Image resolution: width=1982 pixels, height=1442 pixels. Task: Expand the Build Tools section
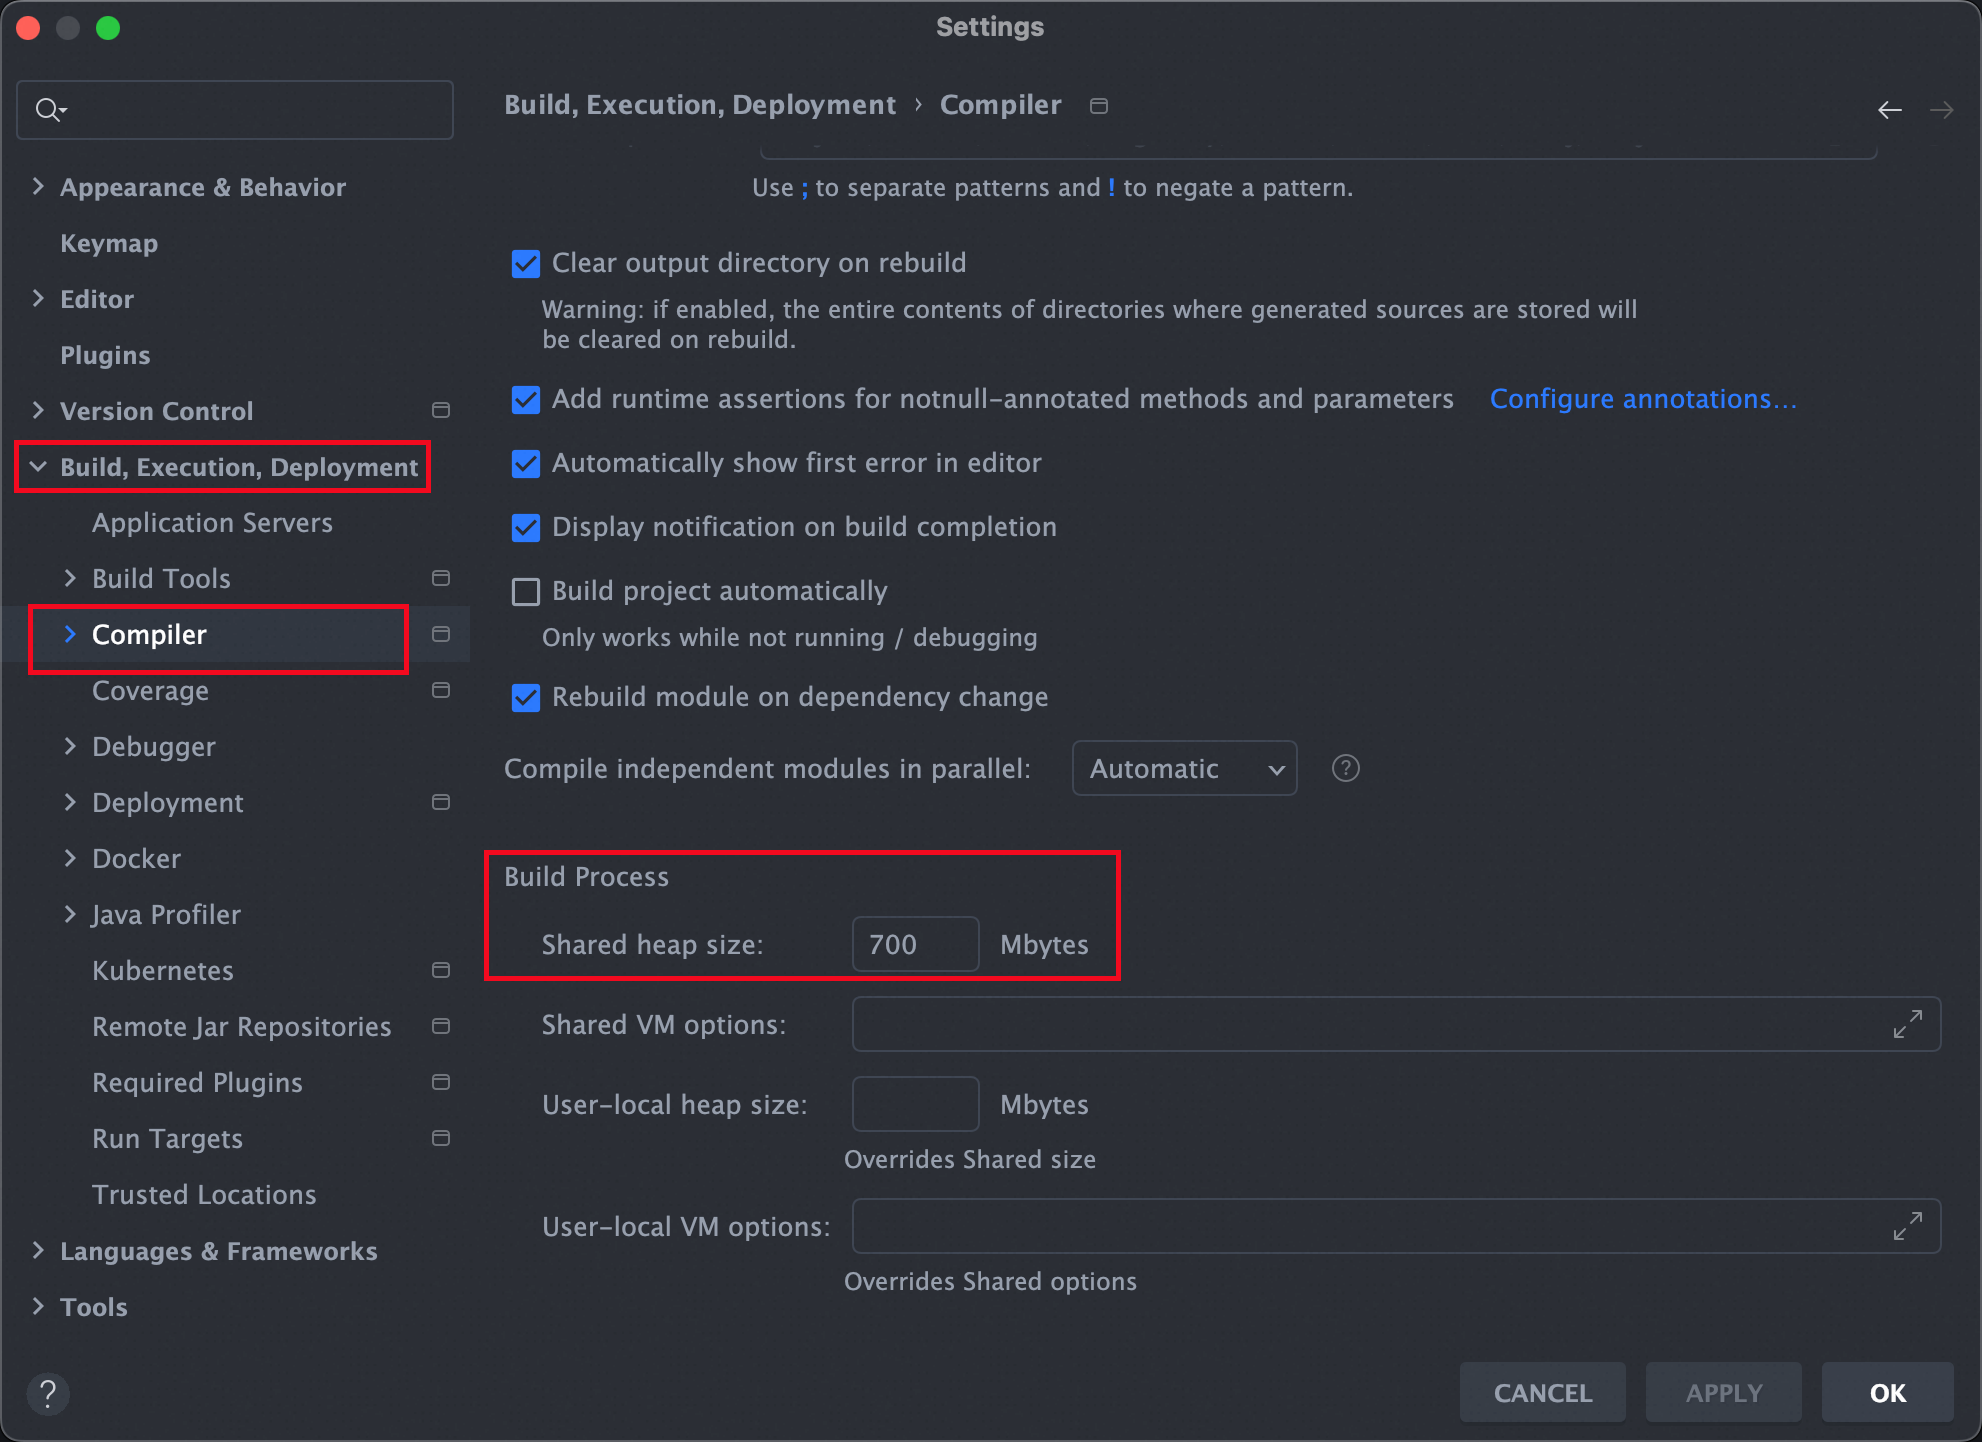coord(70,578)
